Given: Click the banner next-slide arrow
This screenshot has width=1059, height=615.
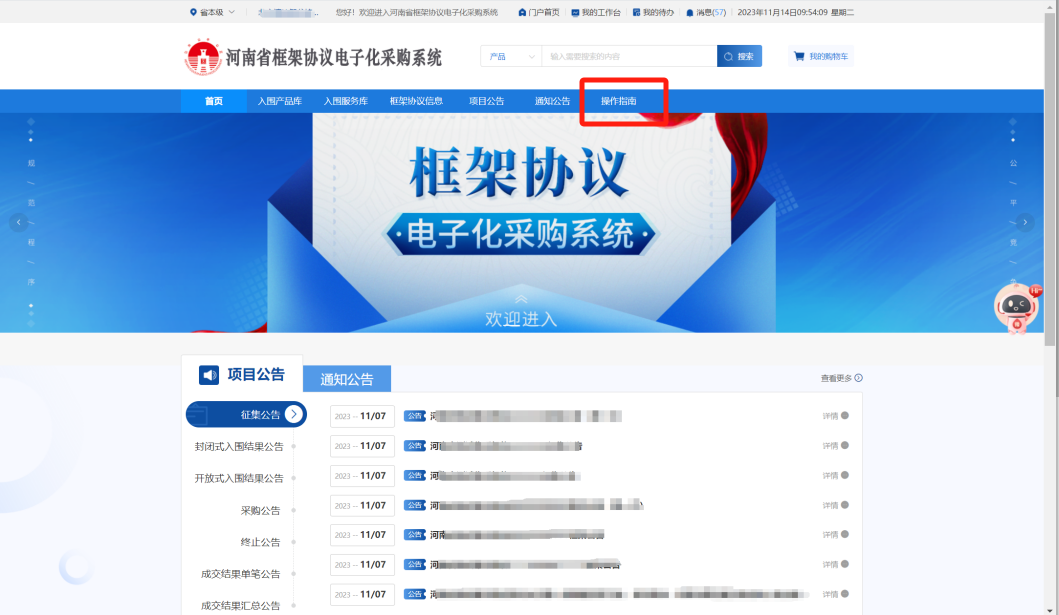Looking at the screenshot, I should click(1025, 222).
